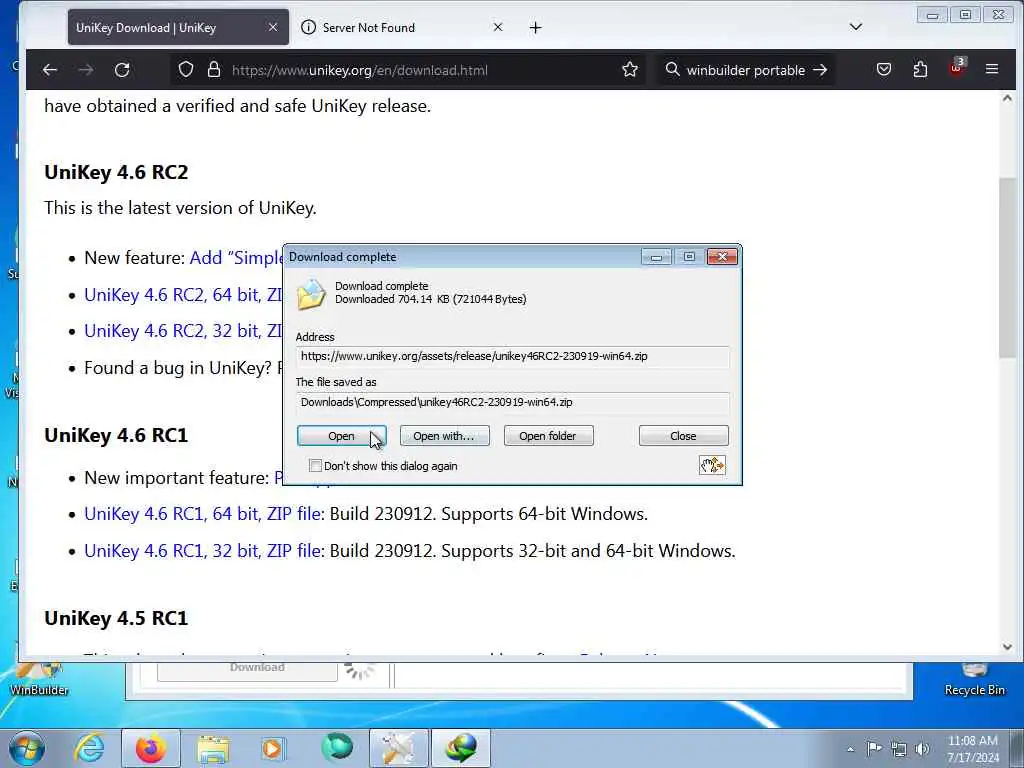Expand the list all tabs dropdown chevron
The image size is (1024, 768).
click(x=856, y=27)
